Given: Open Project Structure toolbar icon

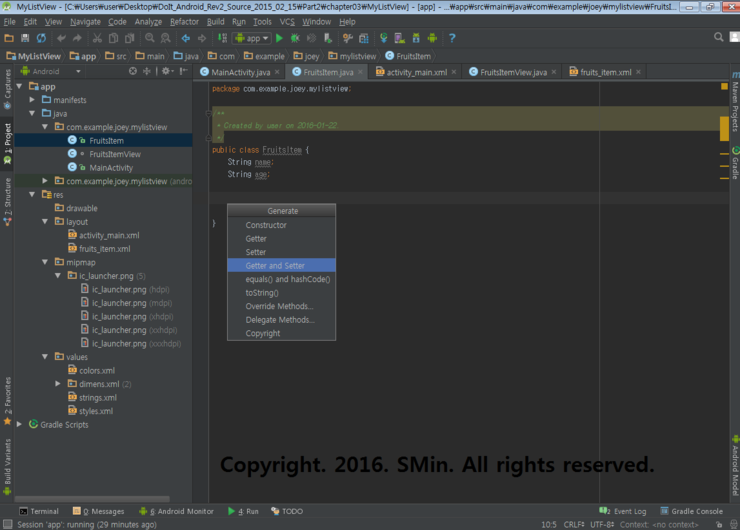Looking at the screenshot, I should [363, 38].
